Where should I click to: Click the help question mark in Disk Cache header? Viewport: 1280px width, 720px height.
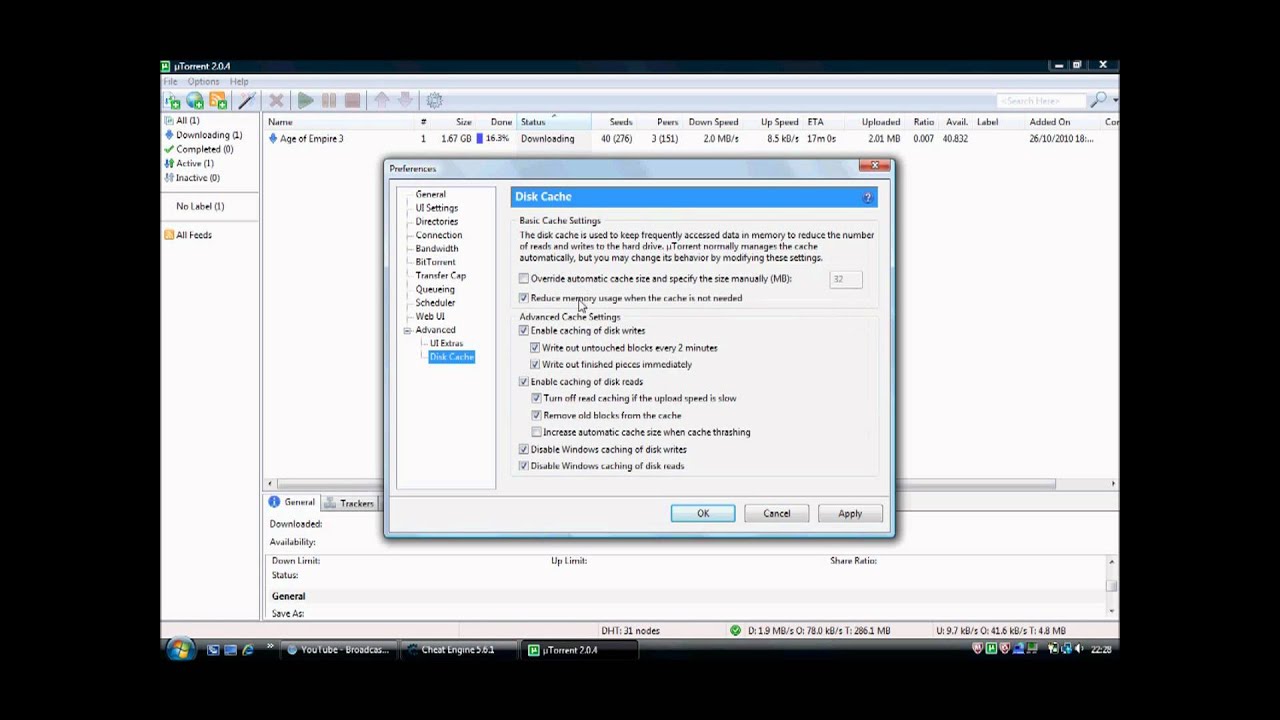pyautogui.click(x=867, y=197)
